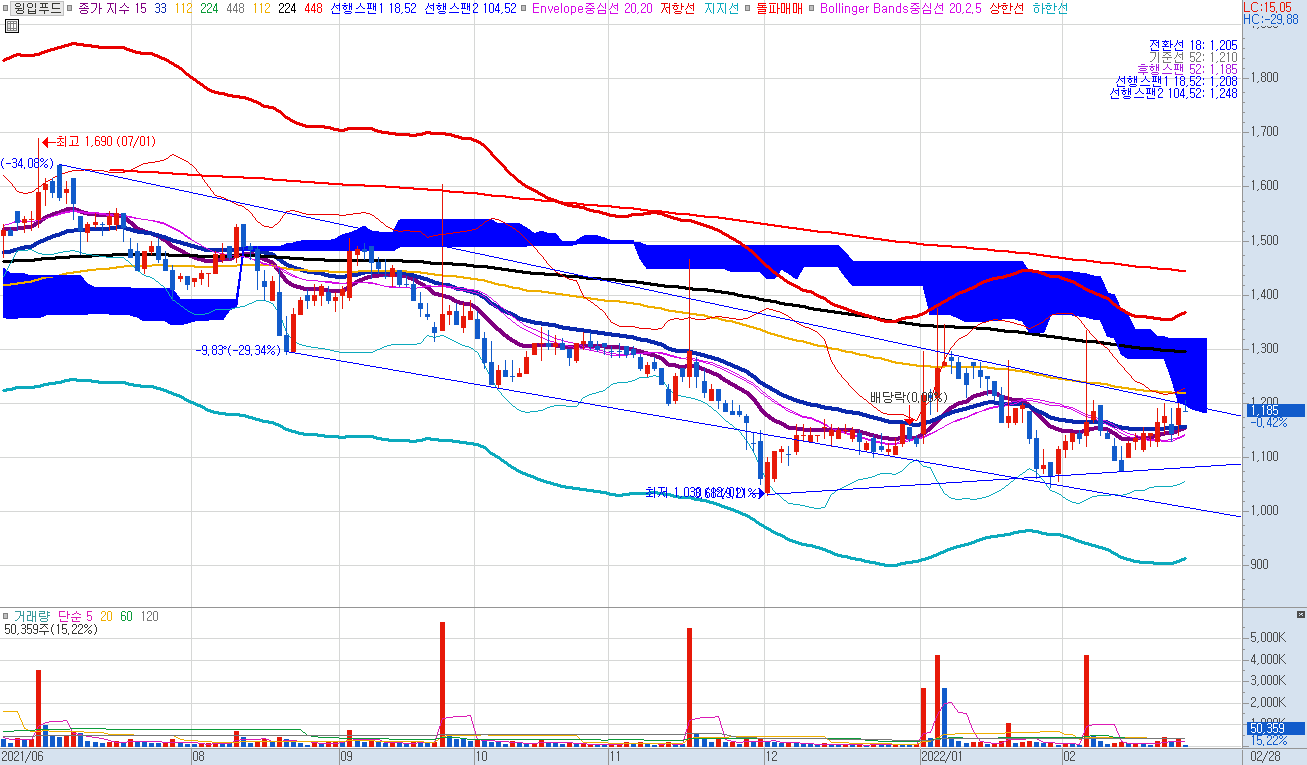This screenshot has height=765, width=1307.
Task: Click the 기준선 52: 1,210 readout
Action: coord(1193,57)
